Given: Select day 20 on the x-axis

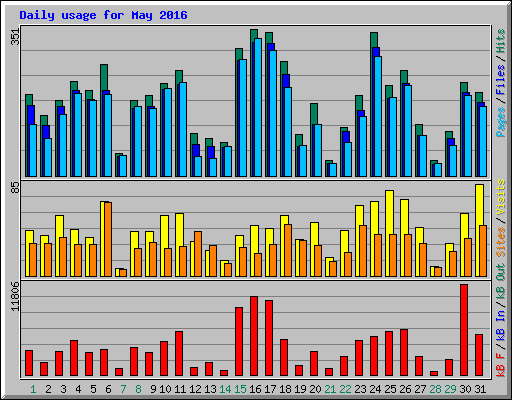Looking at the screenshot, I should coord(315,389).
